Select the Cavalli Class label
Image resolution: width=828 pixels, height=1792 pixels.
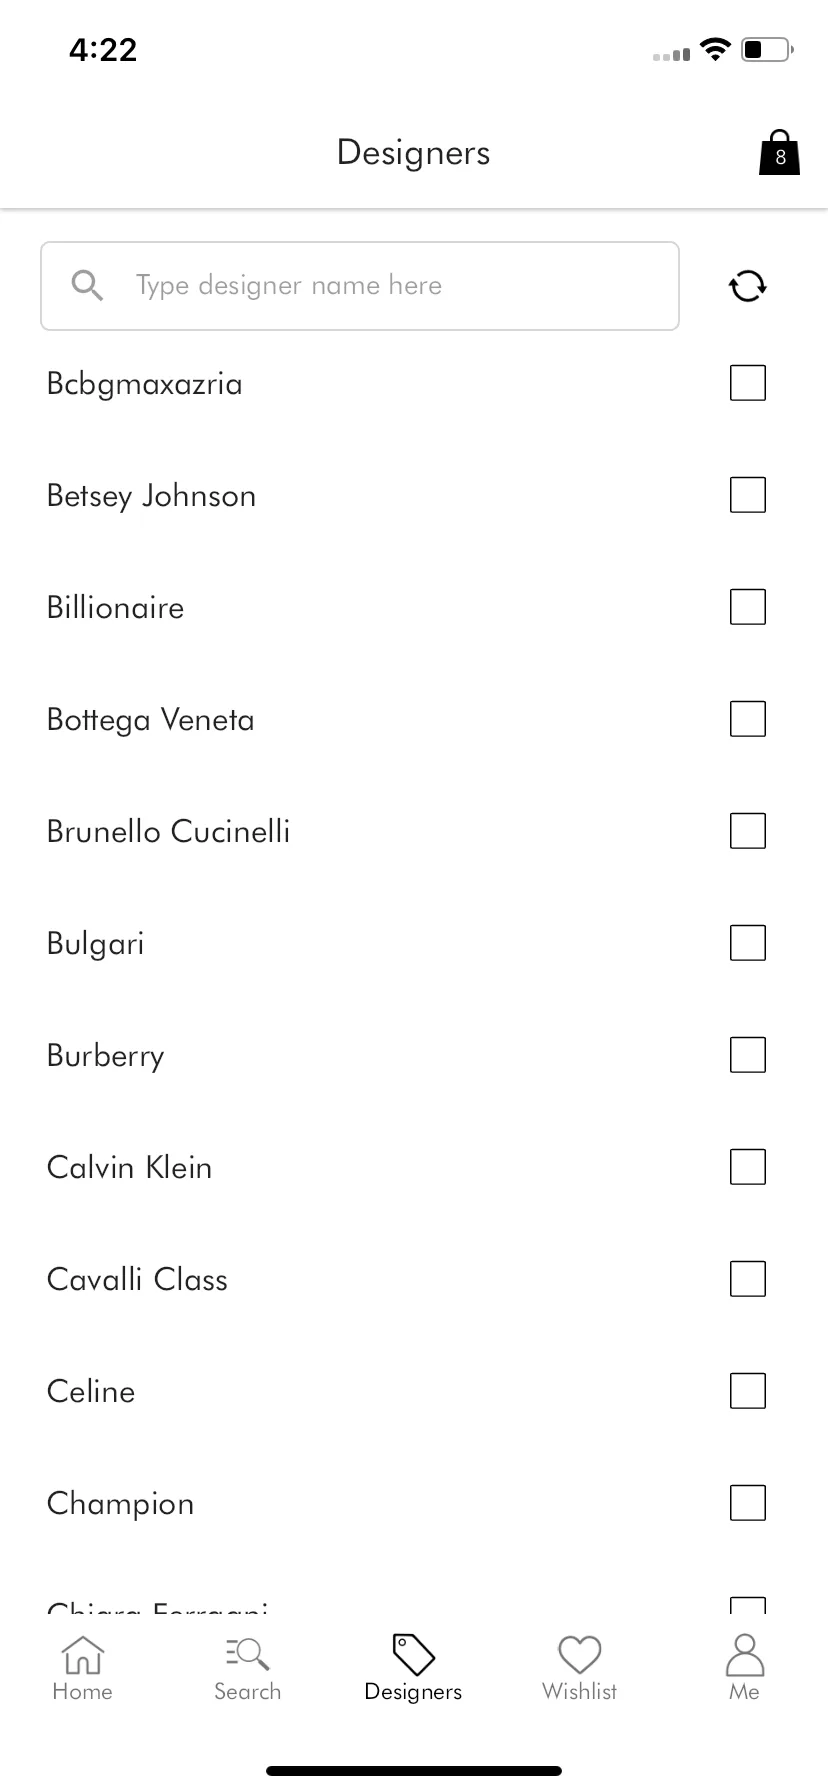(x=137, y=1279)
